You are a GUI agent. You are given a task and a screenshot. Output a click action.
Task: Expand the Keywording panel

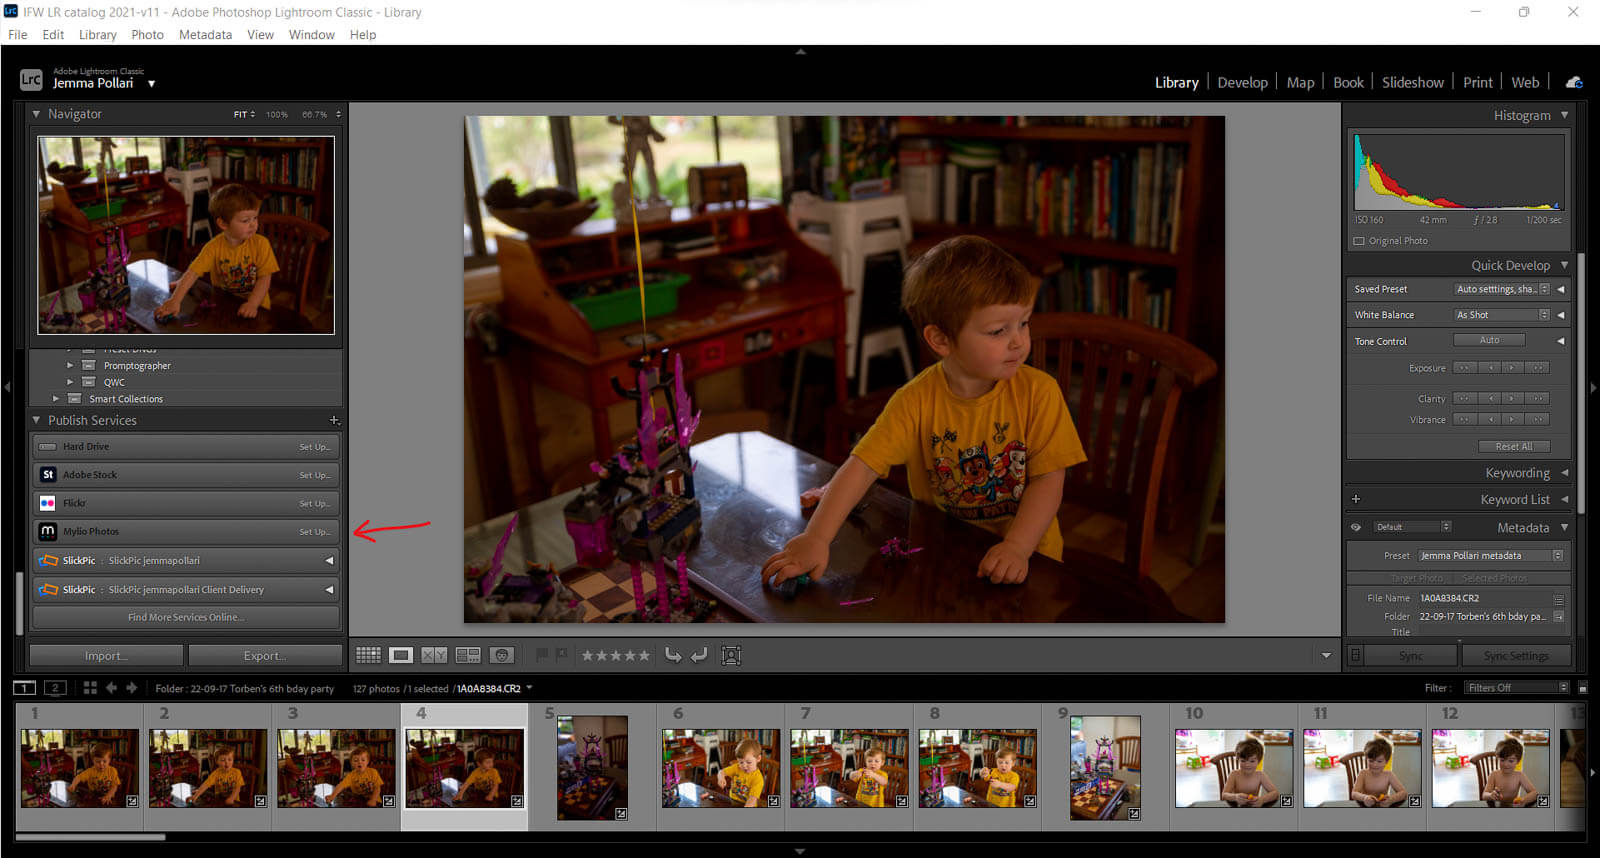click(1564, 473)
